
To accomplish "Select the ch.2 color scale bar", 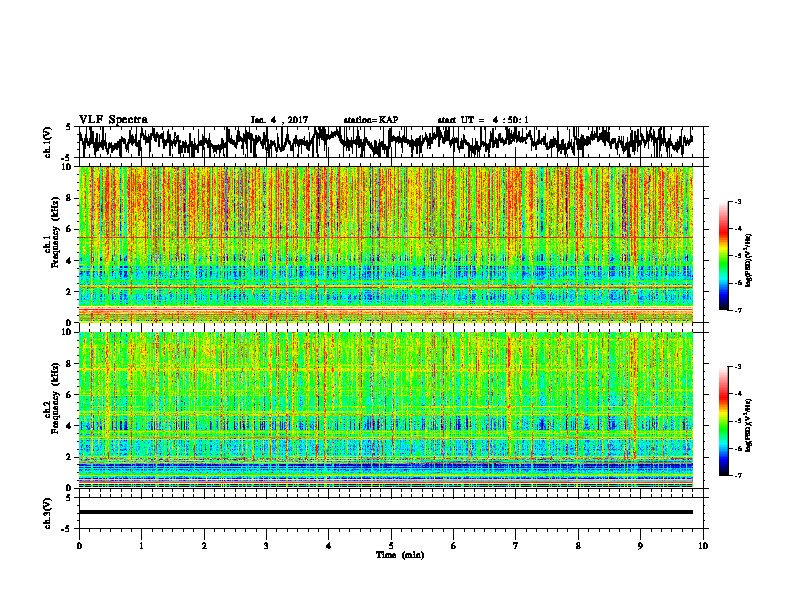I will pyautogui.click(x=724, y=421).
